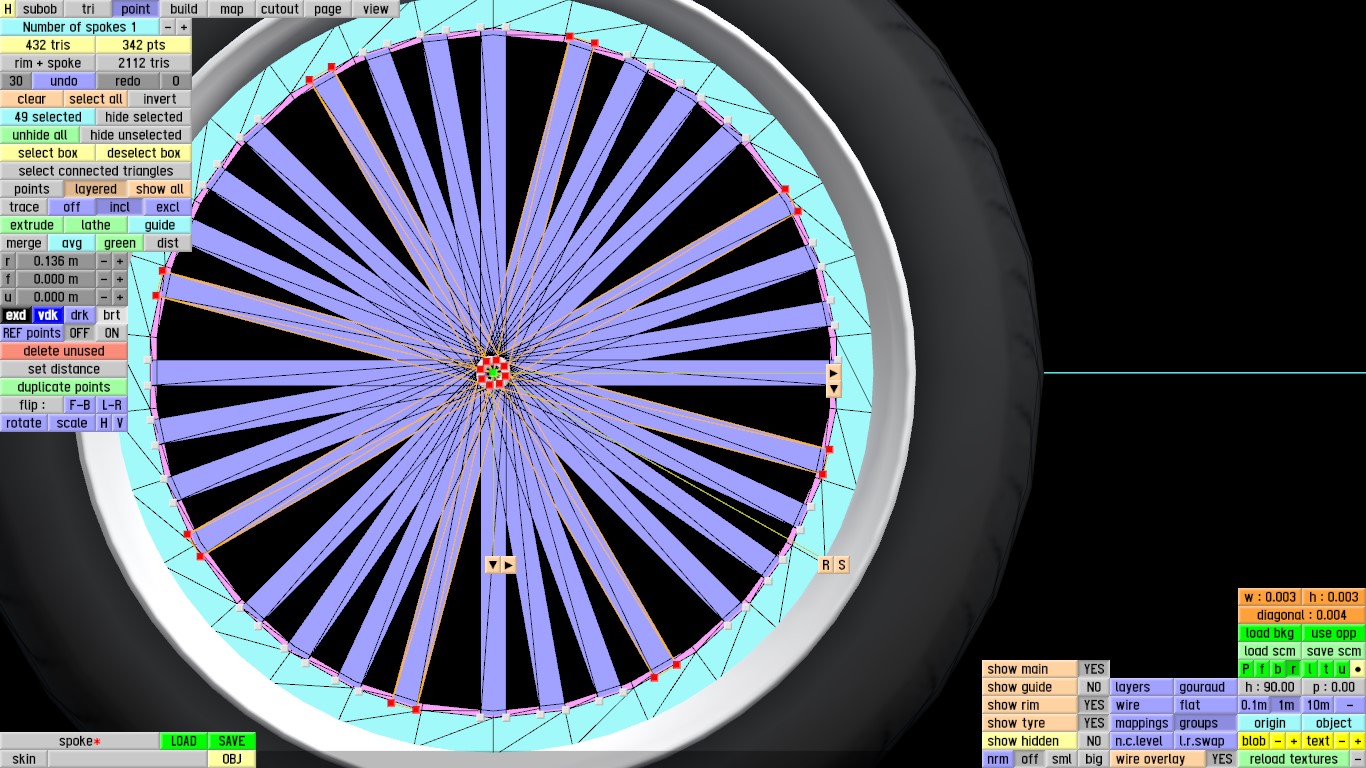Click reload textures
Screen dimensions: 1366x768
pos(1294,759)
